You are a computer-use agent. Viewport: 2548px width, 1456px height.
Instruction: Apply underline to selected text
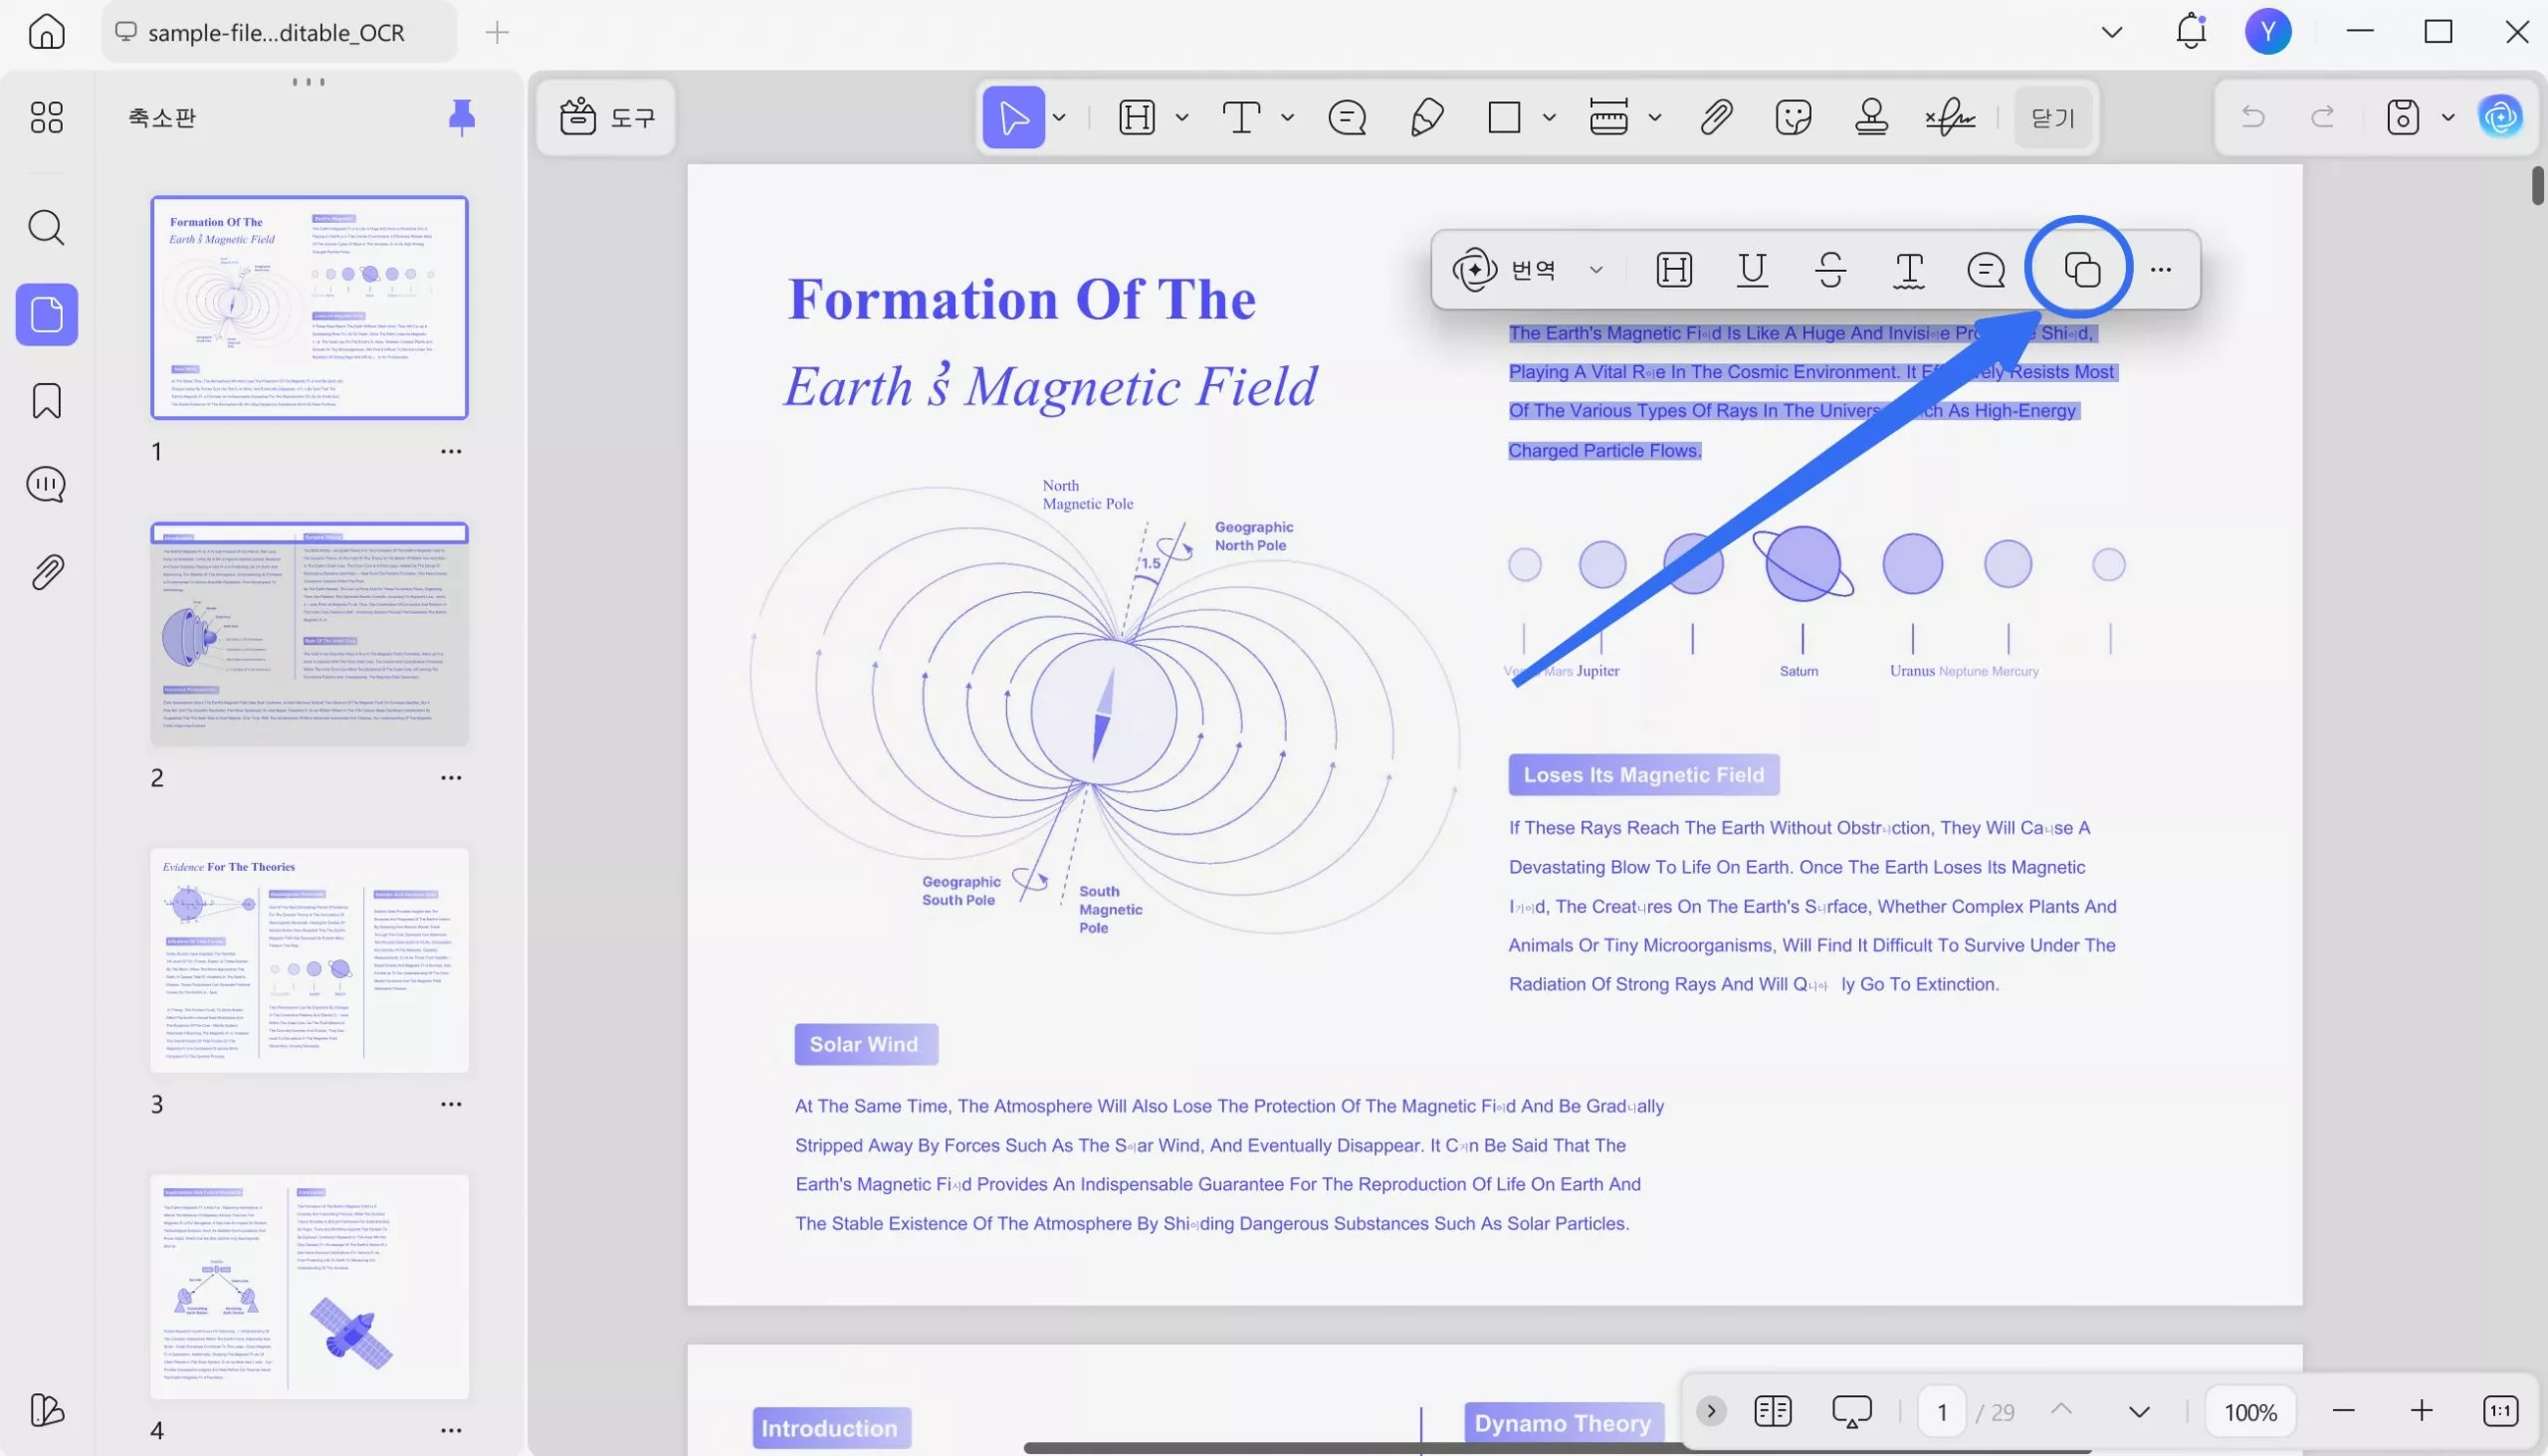pos(1752,270)
